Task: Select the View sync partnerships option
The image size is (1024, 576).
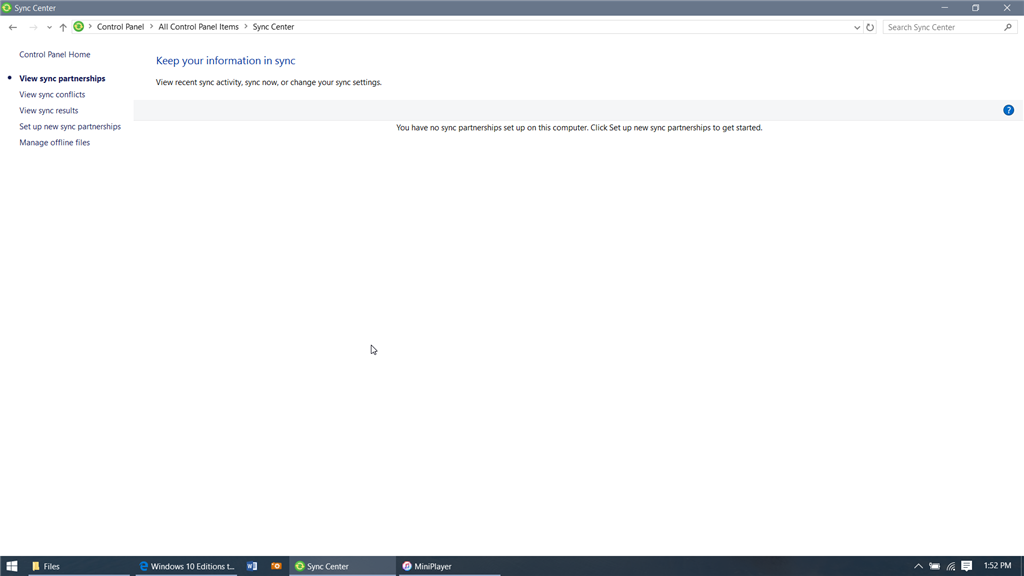Action: click(x=62, y=77)
